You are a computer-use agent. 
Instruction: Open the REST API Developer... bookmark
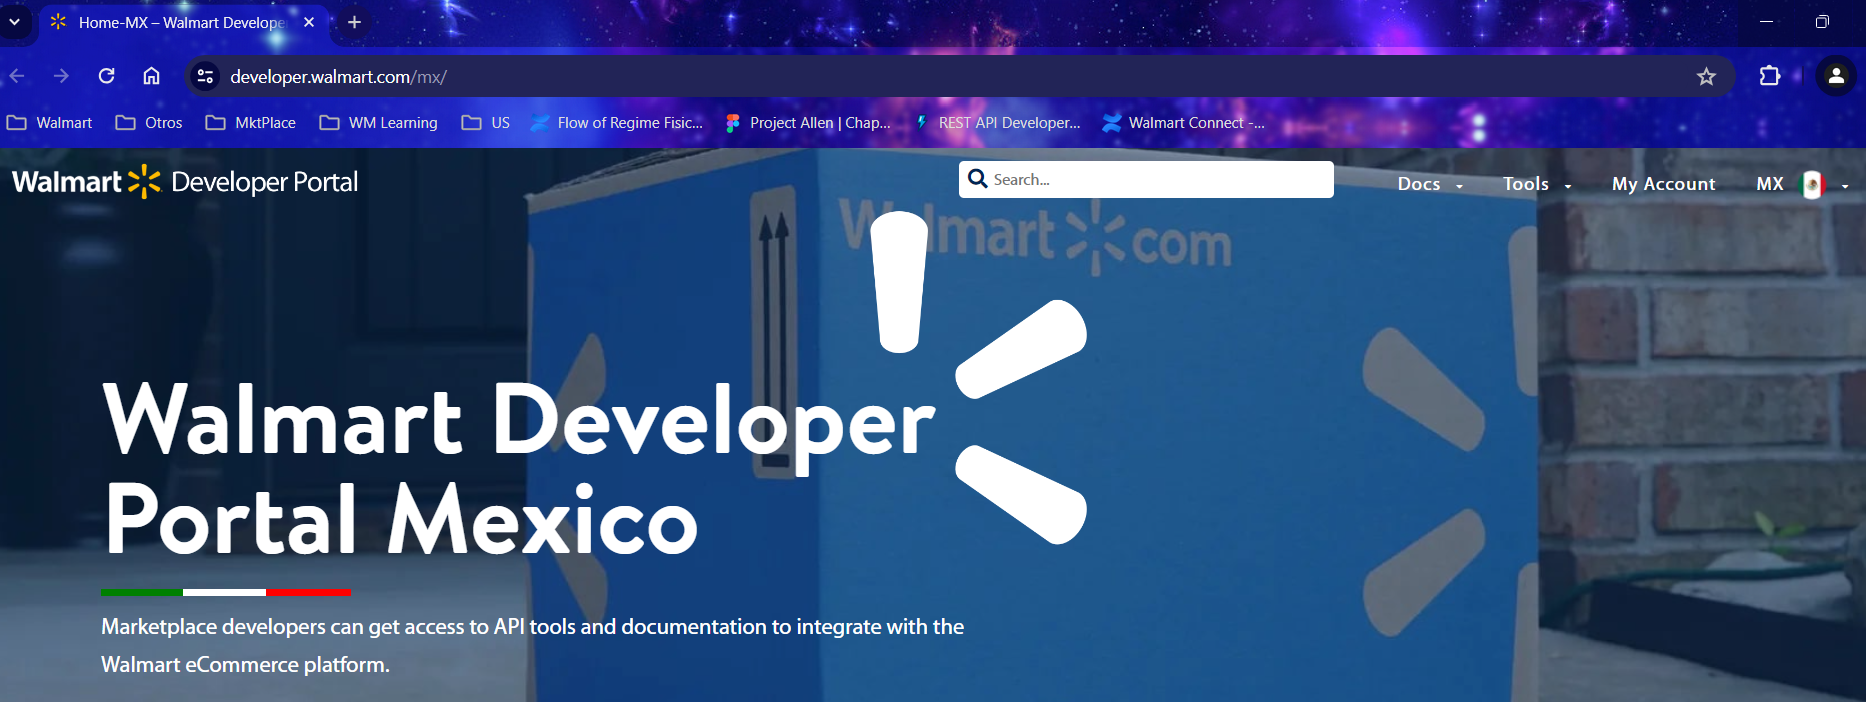pyautogui.click(x=997, y=123)
